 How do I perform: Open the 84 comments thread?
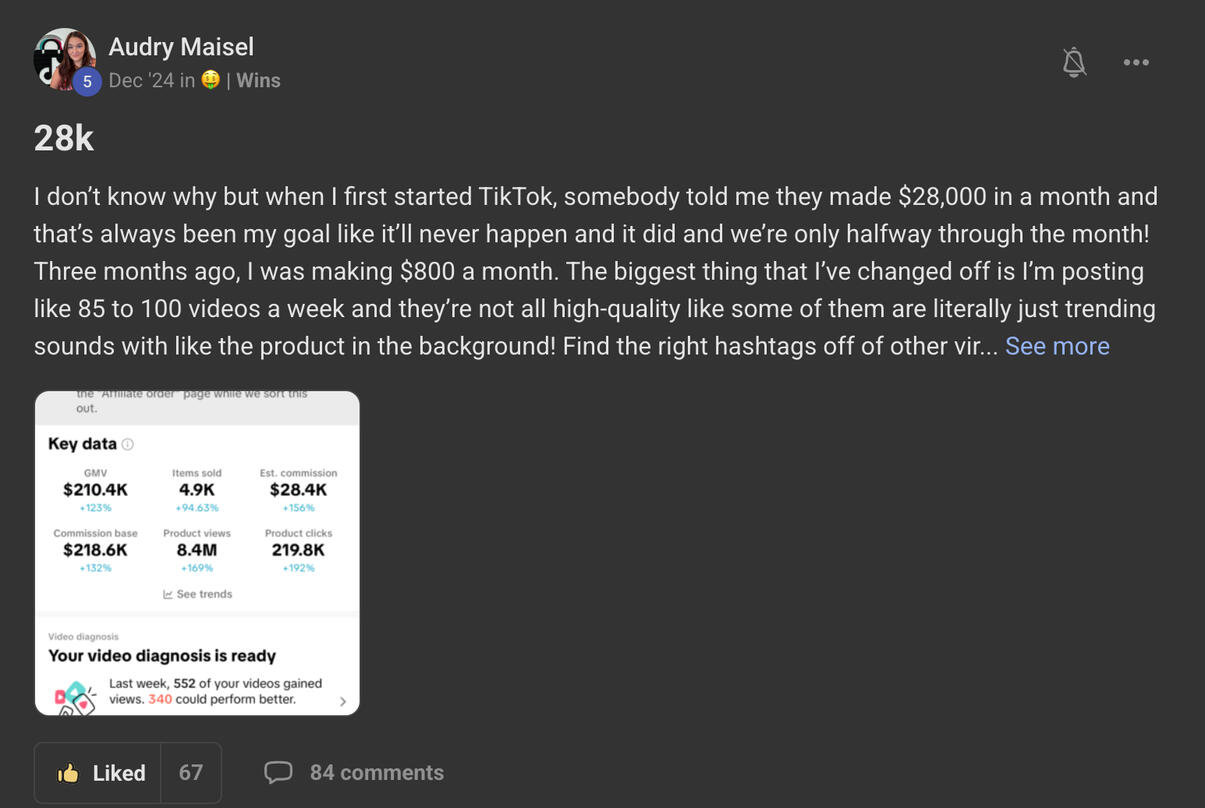point(376,773)
